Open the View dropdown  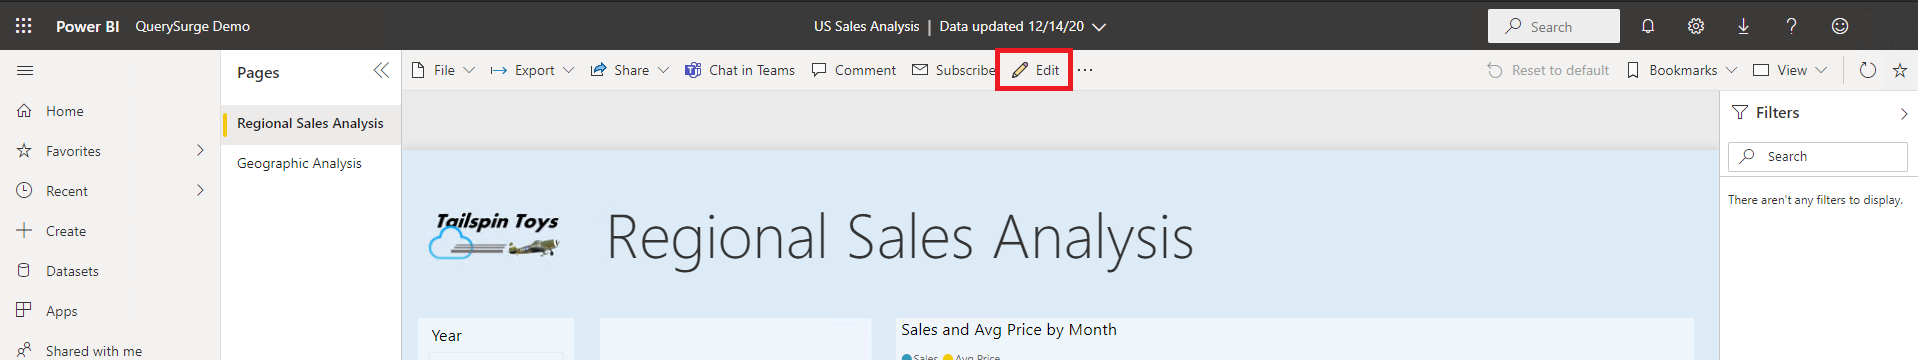point(1790,70)
